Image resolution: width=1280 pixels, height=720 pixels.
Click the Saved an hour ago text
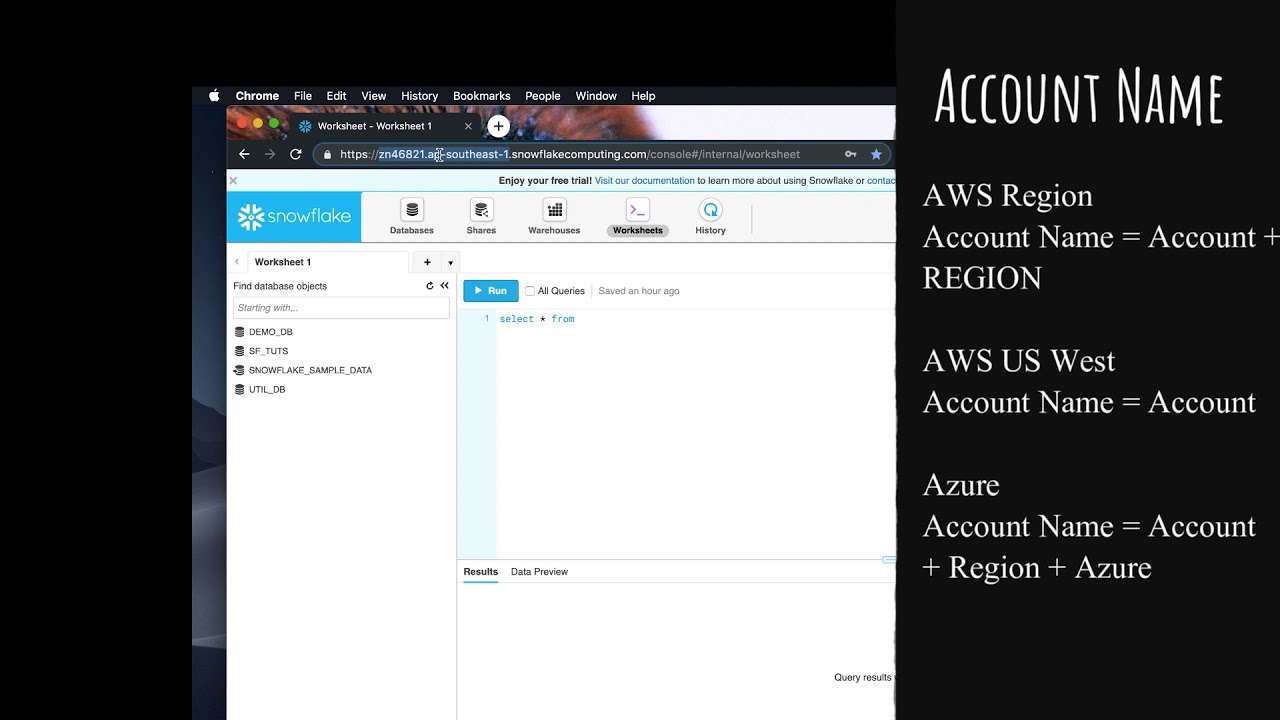point(639,291)
